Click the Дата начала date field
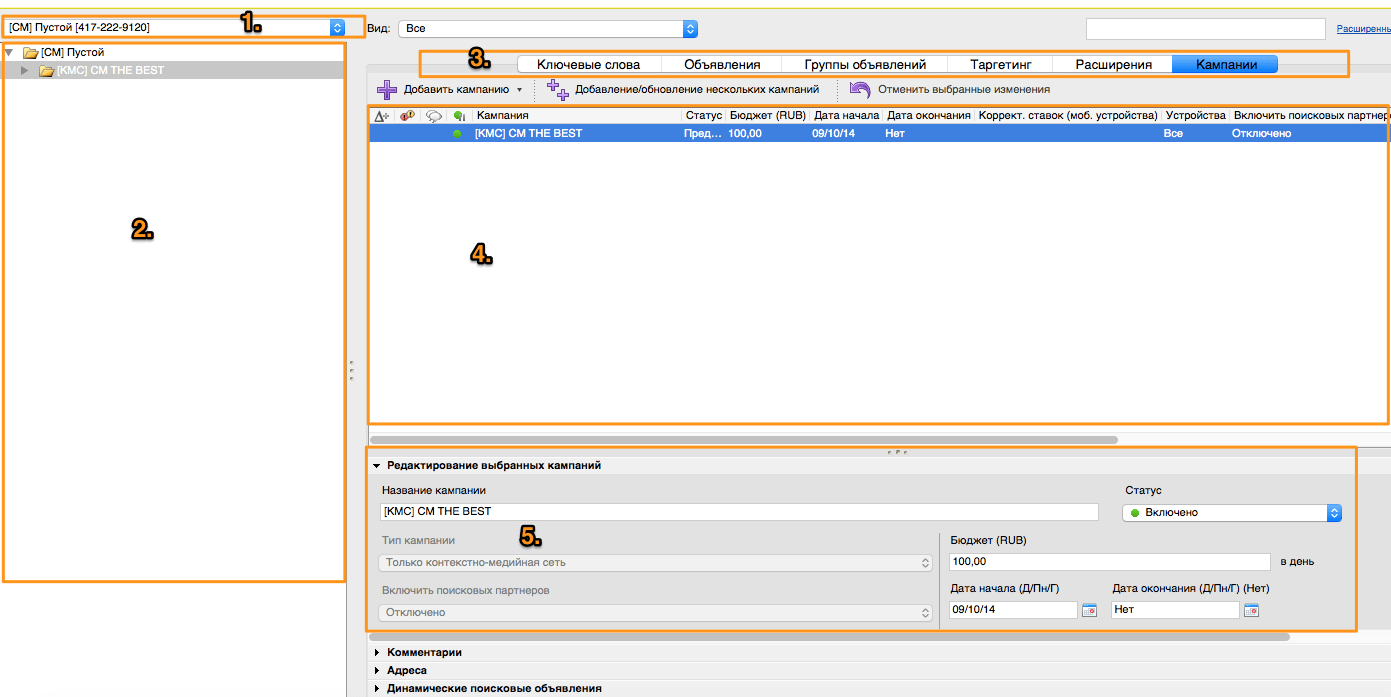1391x697 pixels. pyautogui.click(x=1013, y=610)
